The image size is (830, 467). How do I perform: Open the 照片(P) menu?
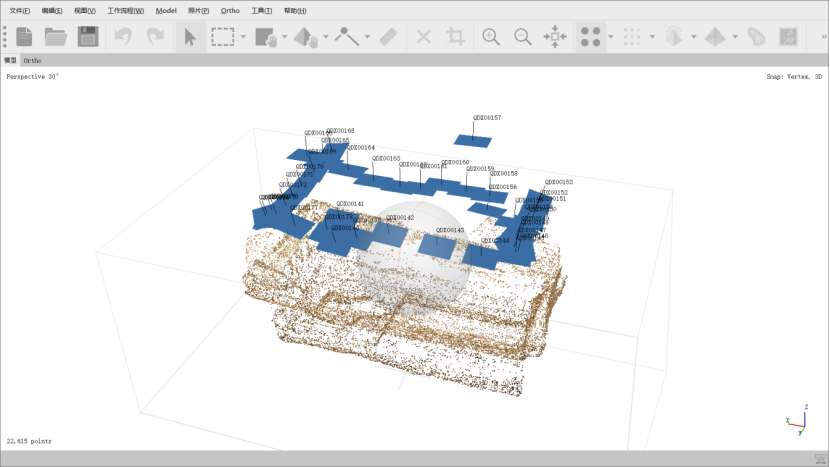tap(199, 11)
